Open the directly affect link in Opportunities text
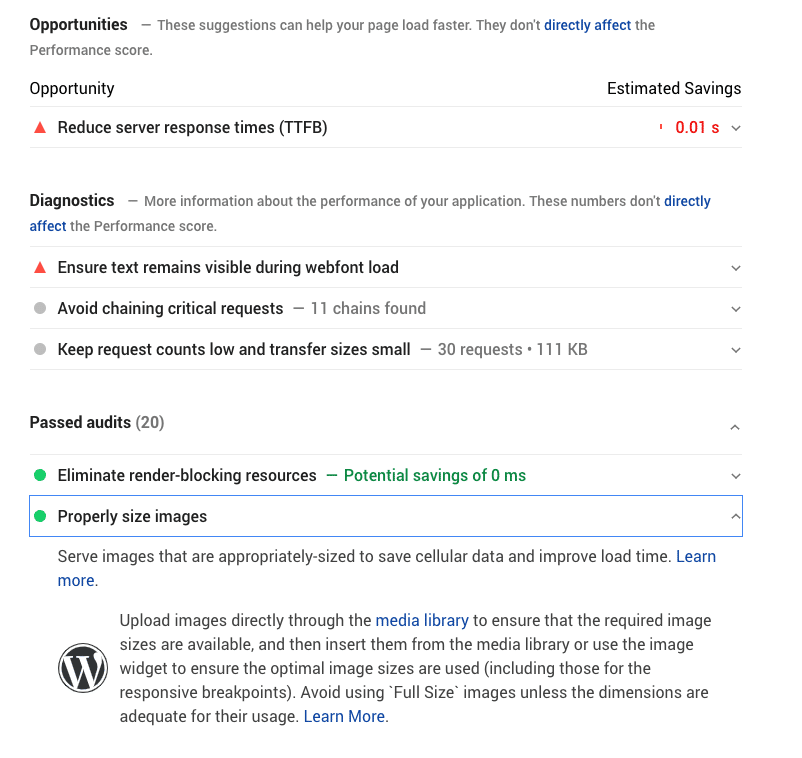This screenshot has width=802, height=758. (x=587, y=25)
